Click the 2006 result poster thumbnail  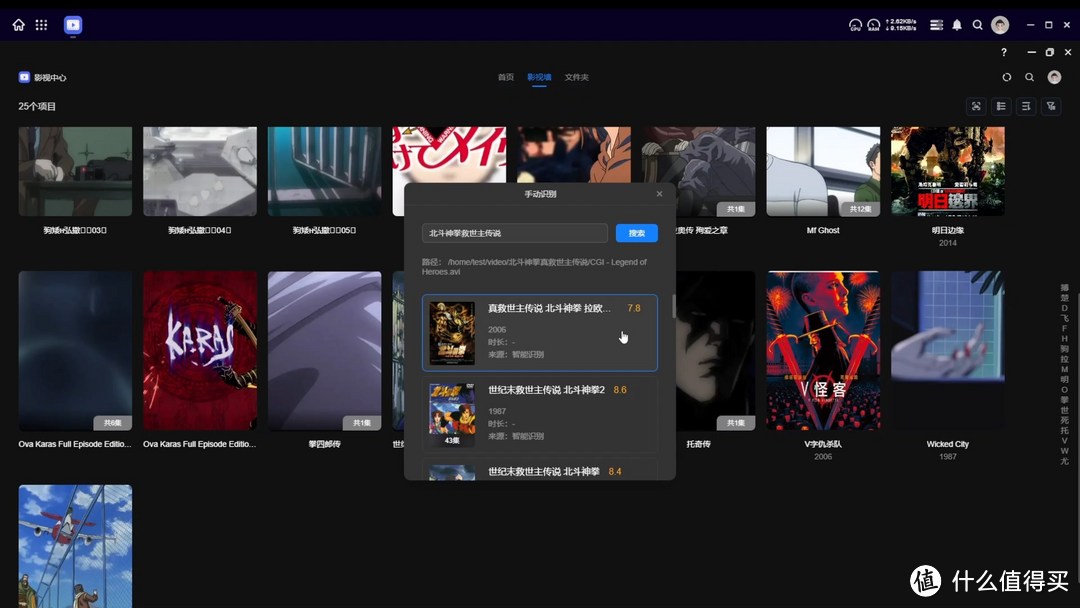pyautogui.click(x=452, y=333)
